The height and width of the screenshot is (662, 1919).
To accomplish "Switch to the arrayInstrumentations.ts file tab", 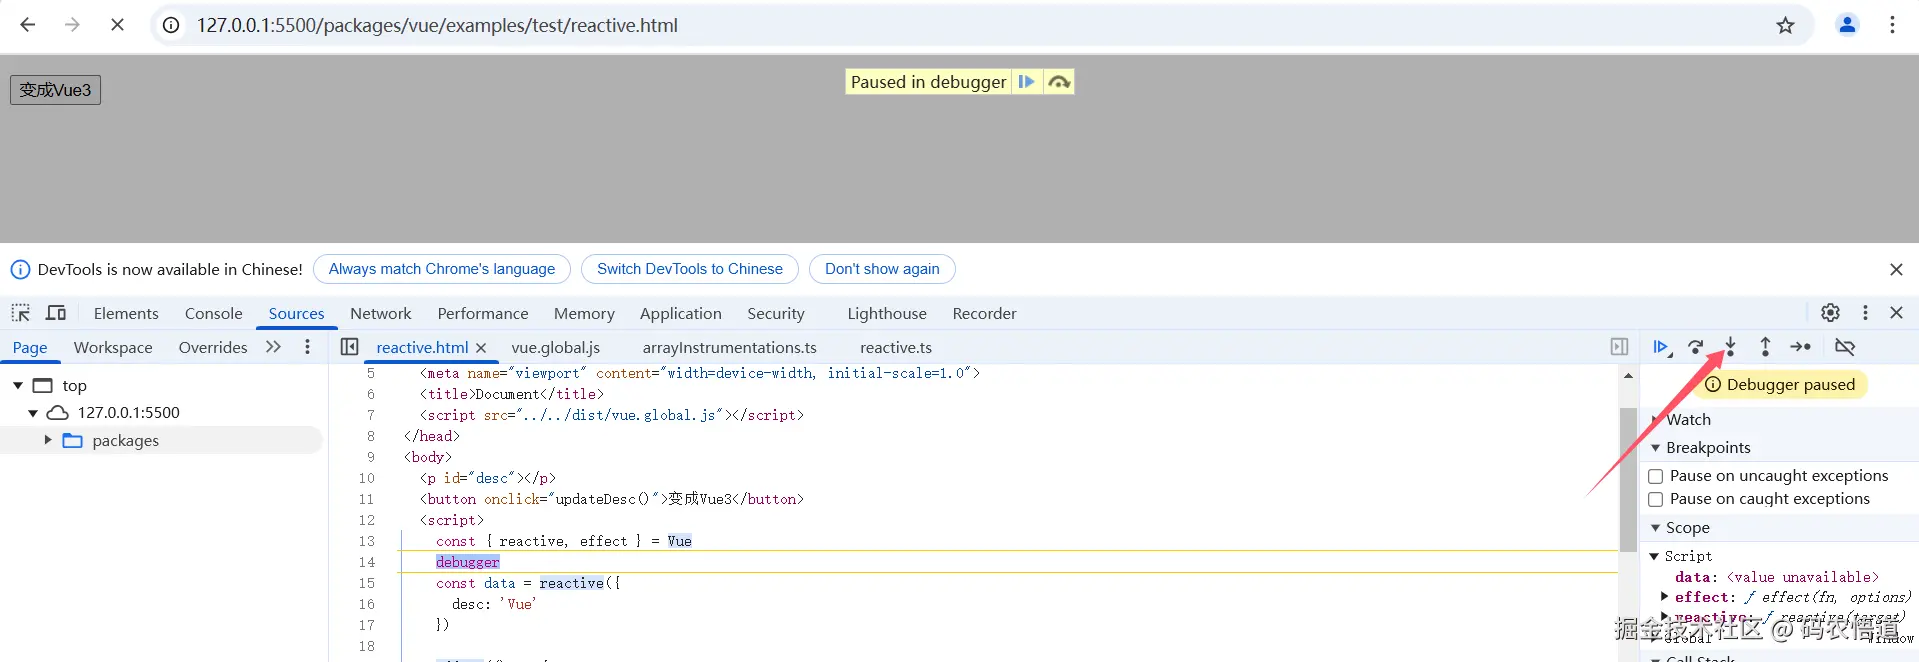I will click(x=730, y=347).
